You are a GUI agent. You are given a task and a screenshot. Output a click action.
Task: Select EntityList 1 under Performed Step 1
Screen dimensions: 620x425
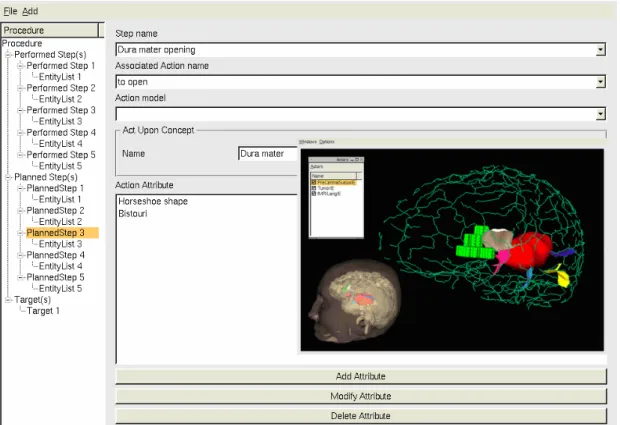[x=60, y=77]
